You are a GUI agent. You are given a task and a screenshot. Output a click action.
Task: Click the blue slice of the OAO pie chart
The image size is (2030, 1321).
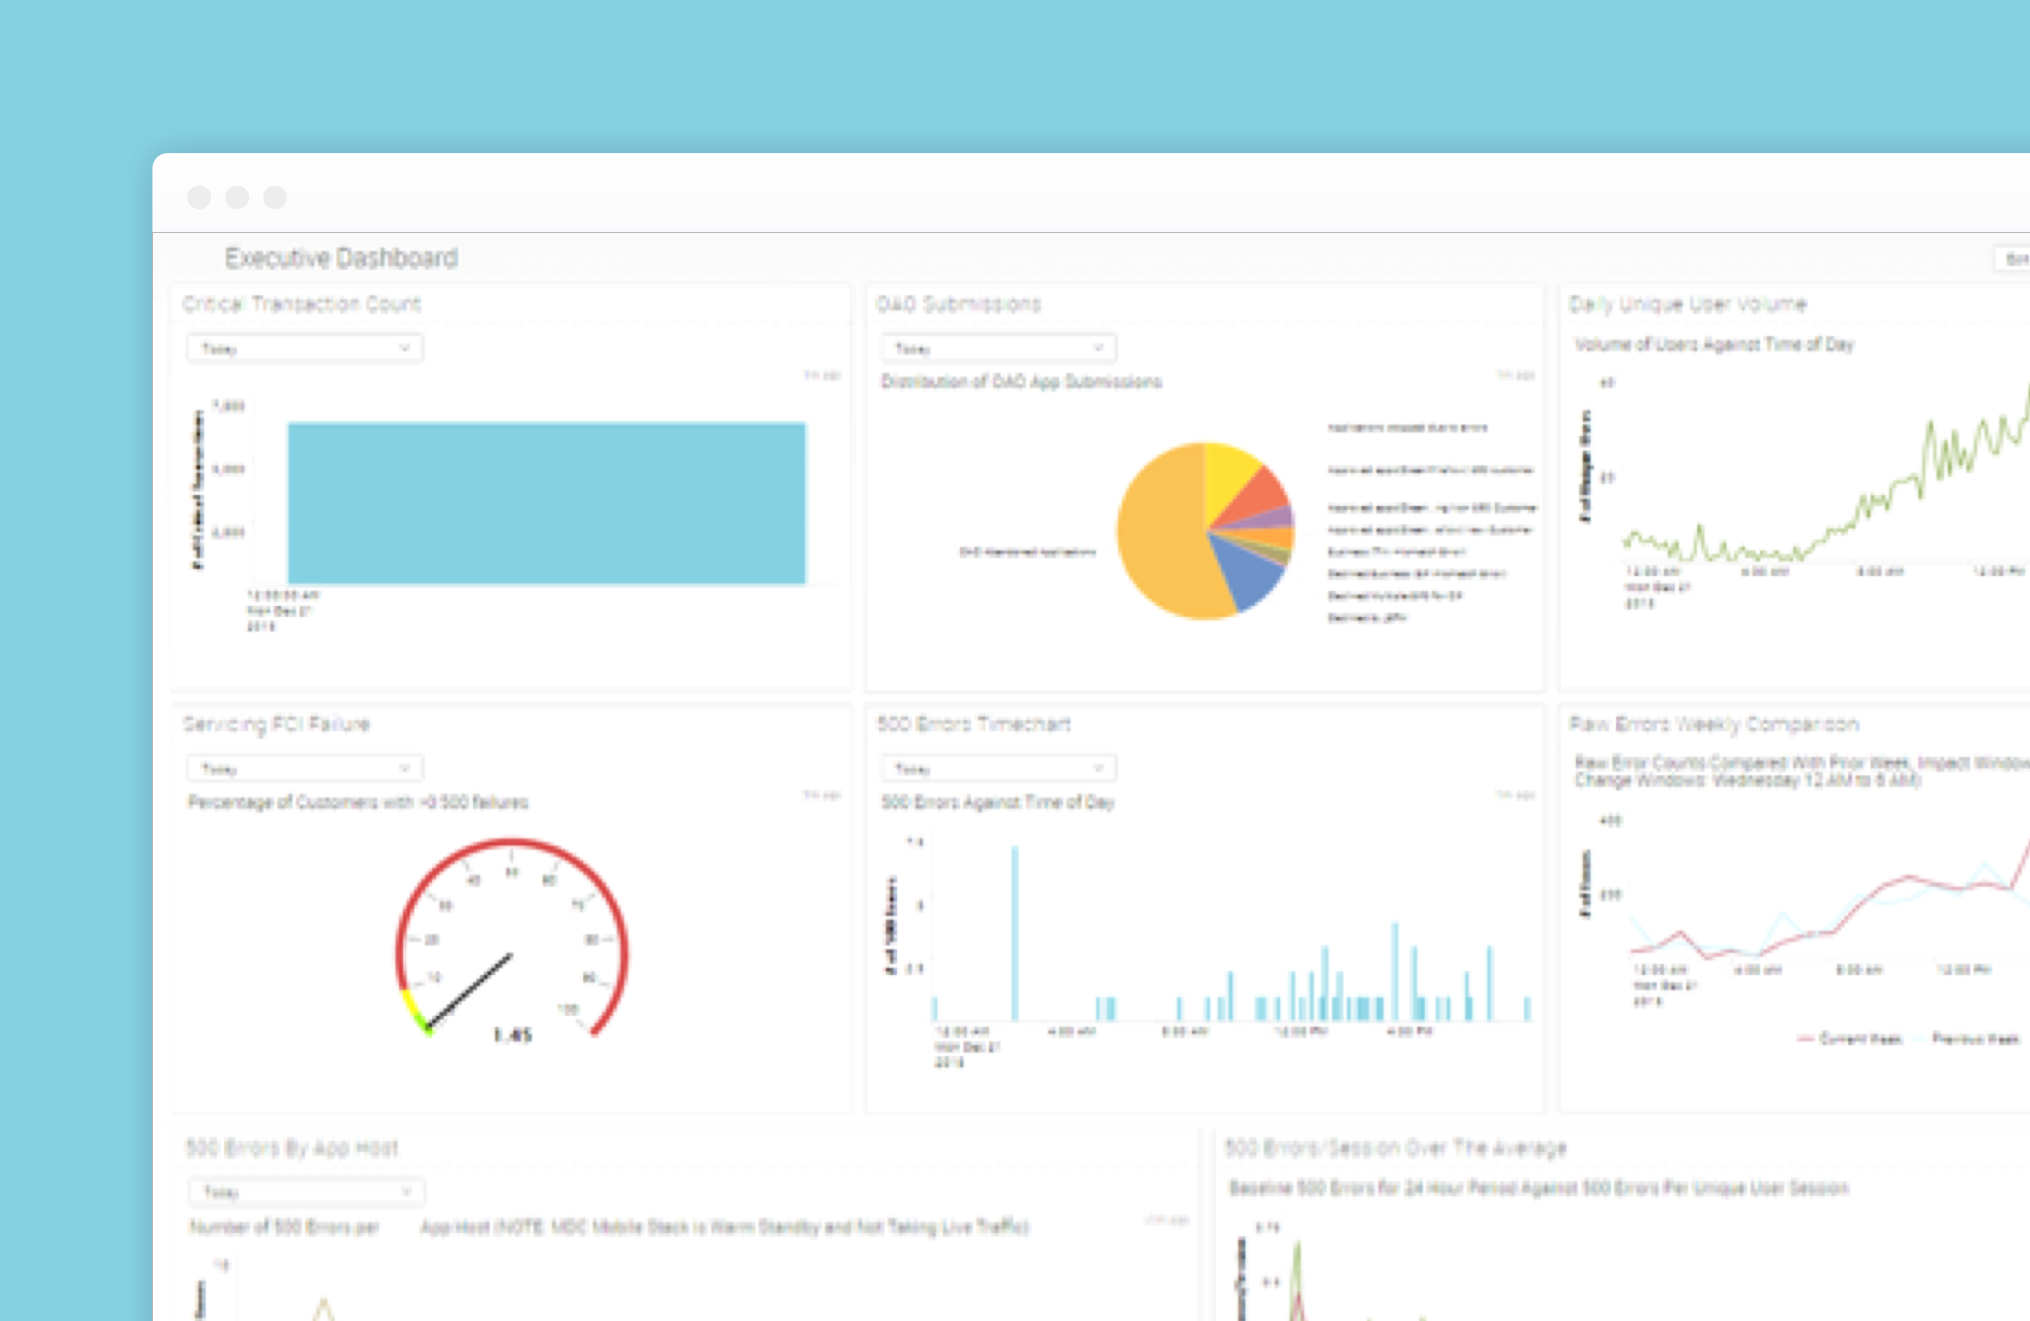[1250, 573]
